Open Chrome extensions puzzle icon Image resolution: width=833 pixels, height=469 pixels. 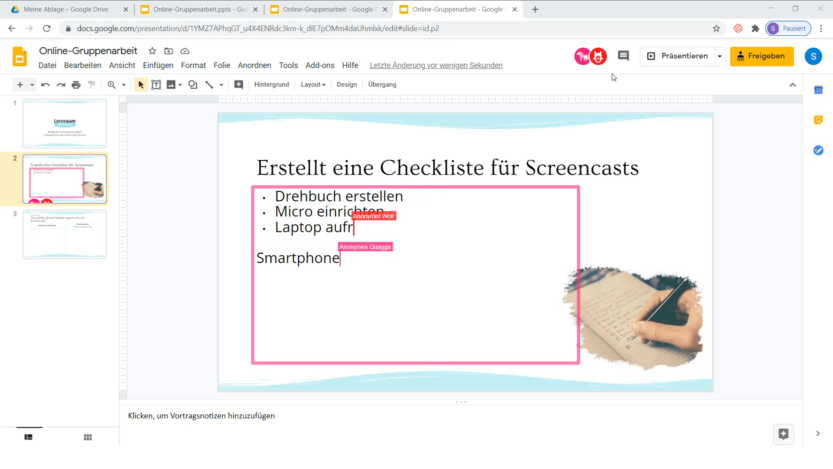pos(755,29)
